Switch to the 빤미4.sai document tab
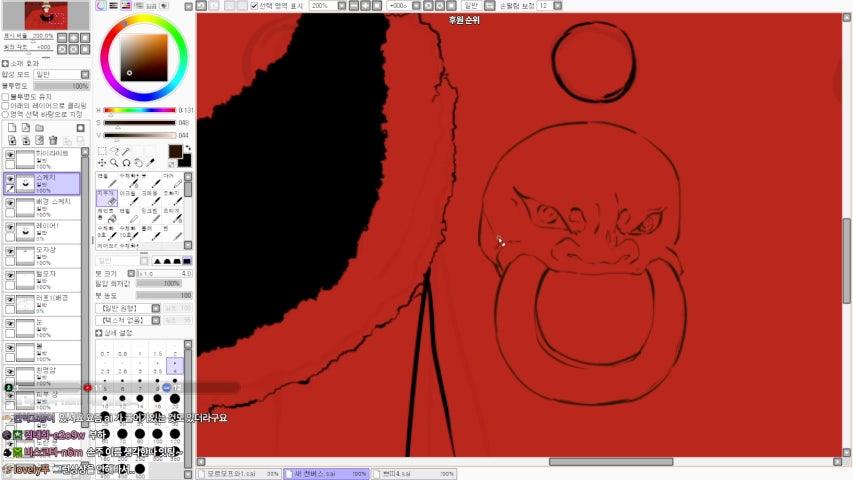The height and width of the screenshot is (480, 853). (414, 474)
